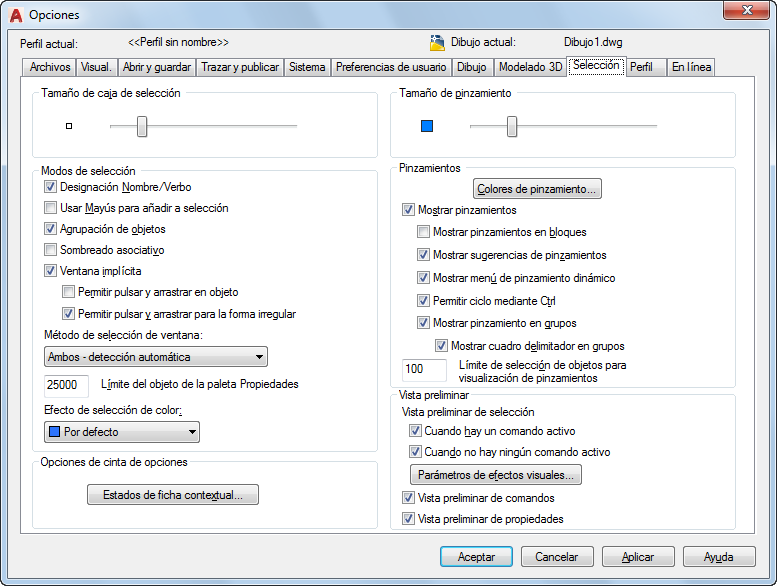The height and width of the screenshot is (586, 777).
Task: Click the Propiedades palette limit field 25000
Action: pyautogui.click(x=66, y=386)
